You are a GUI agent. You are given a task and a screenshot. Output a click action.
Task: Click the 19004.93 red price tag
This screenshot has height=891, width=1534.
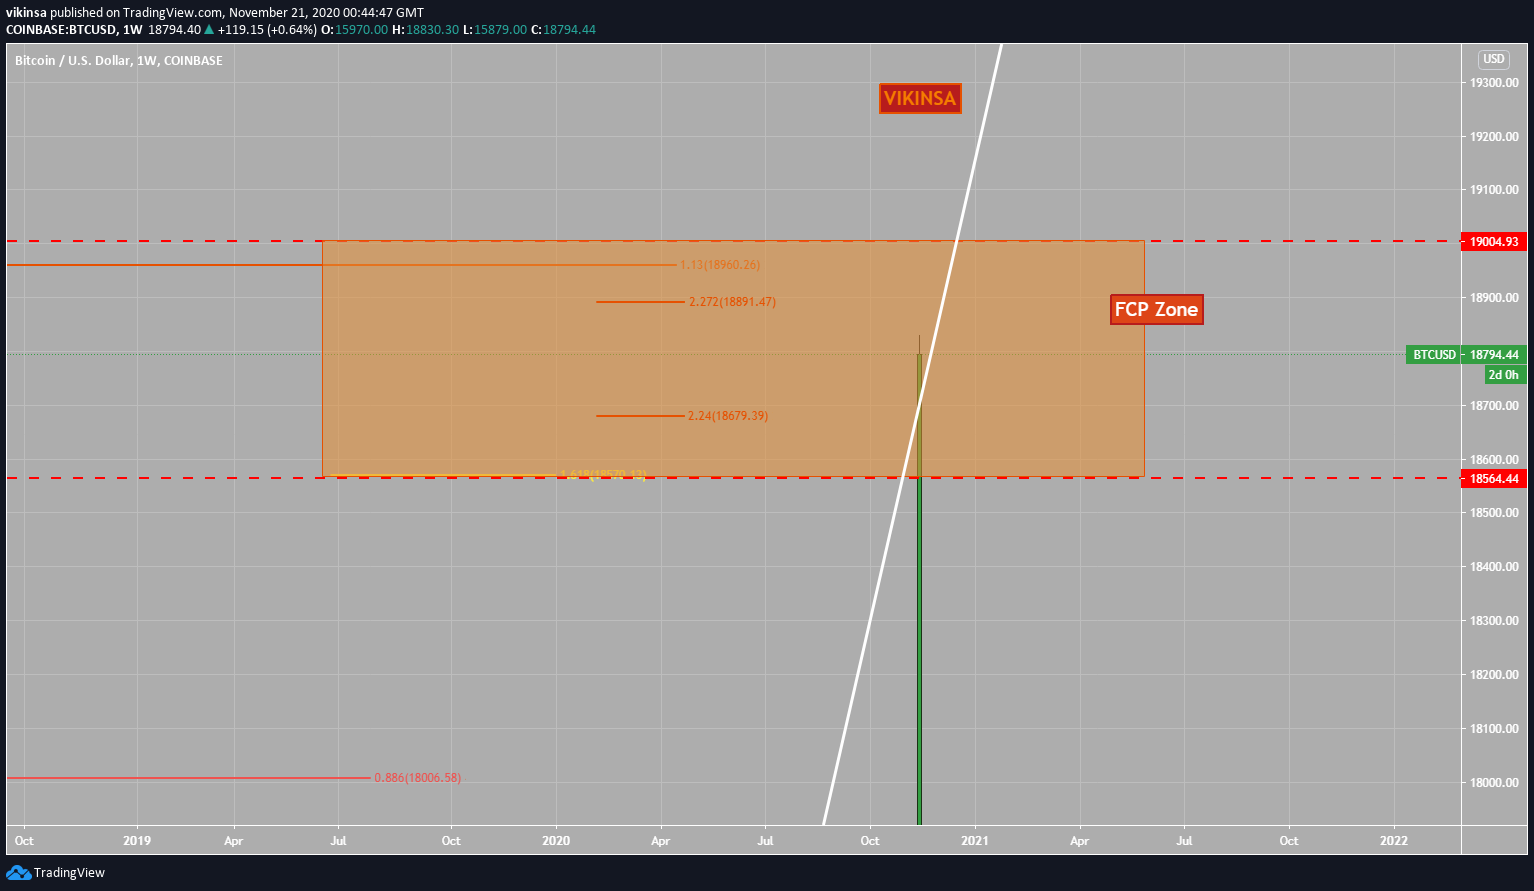tap(1494, 241)
